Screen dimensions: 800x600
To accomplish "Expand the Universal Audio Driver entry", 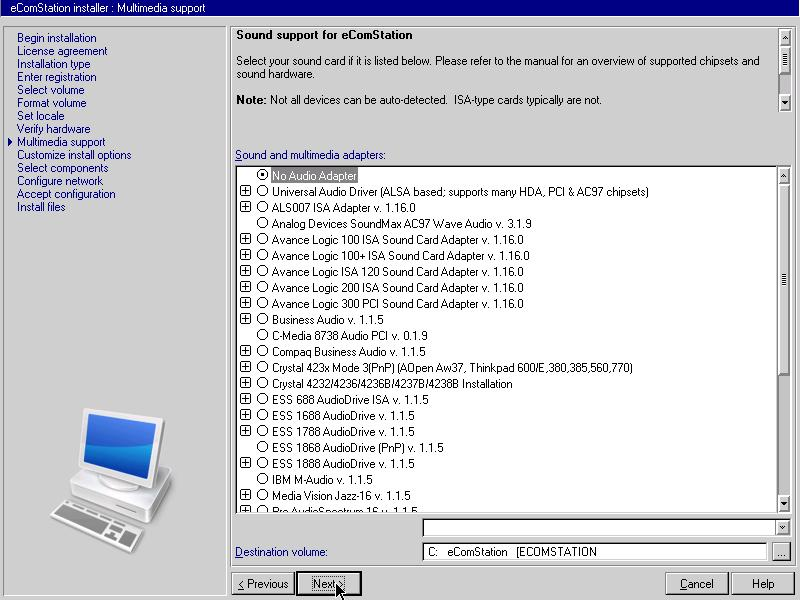I will click(245, 191).
